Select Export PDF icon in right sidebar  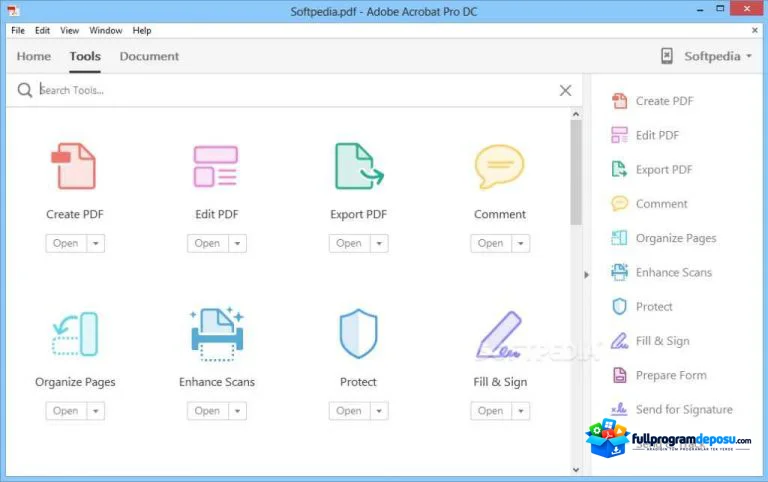[620, 169]
